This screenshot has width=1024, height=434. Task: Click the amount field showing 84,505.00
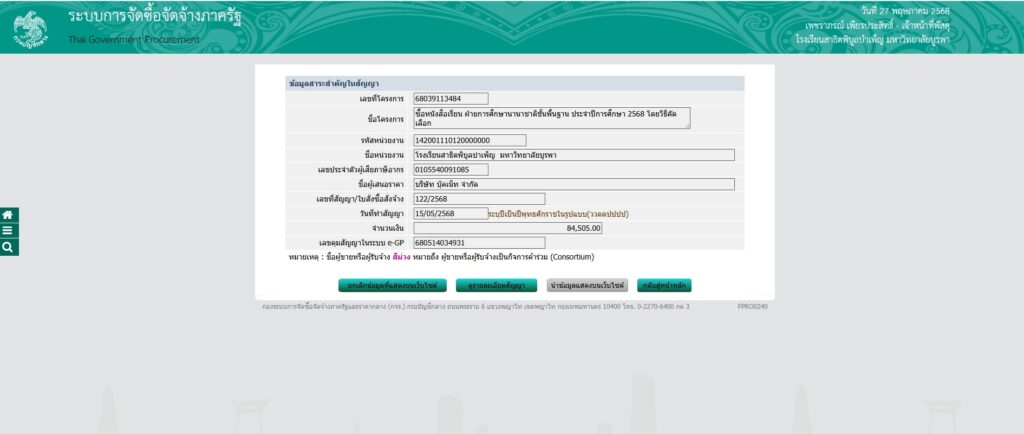click(x=507, y=228)
